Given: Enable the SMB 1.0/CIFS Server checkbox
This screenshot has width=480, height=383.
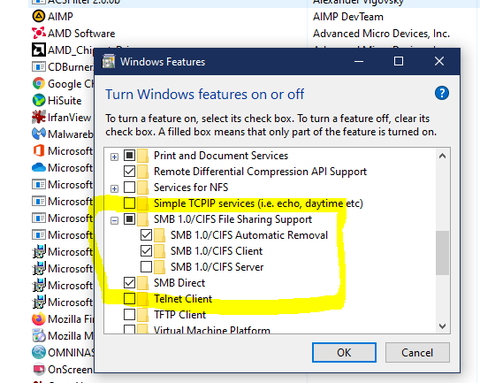Looking at the screenshot, I should tap(146, 267).
